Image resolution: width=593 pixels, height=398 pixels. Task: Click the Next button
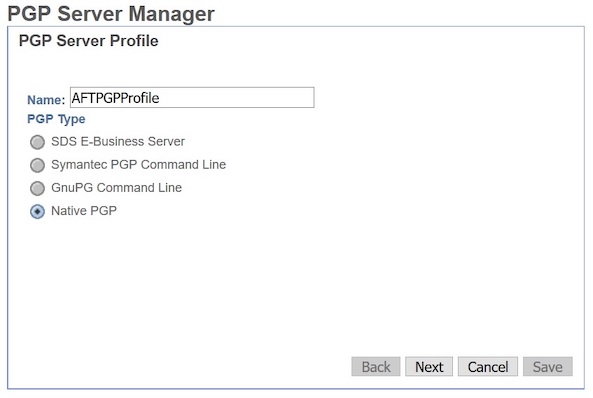point(429,367)
